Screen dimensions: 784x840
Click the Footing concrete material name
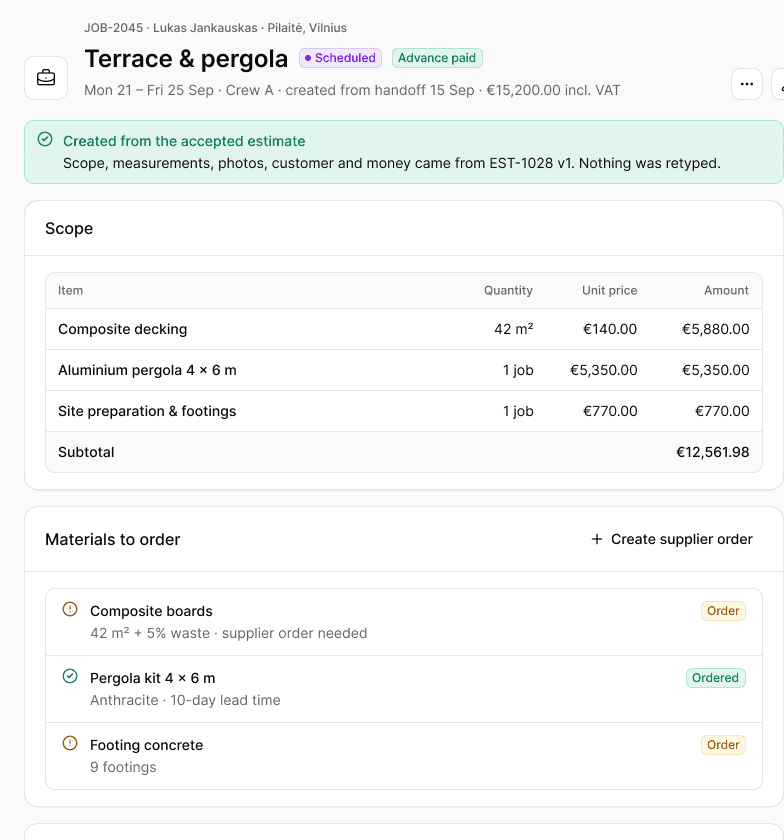[146, 745]
